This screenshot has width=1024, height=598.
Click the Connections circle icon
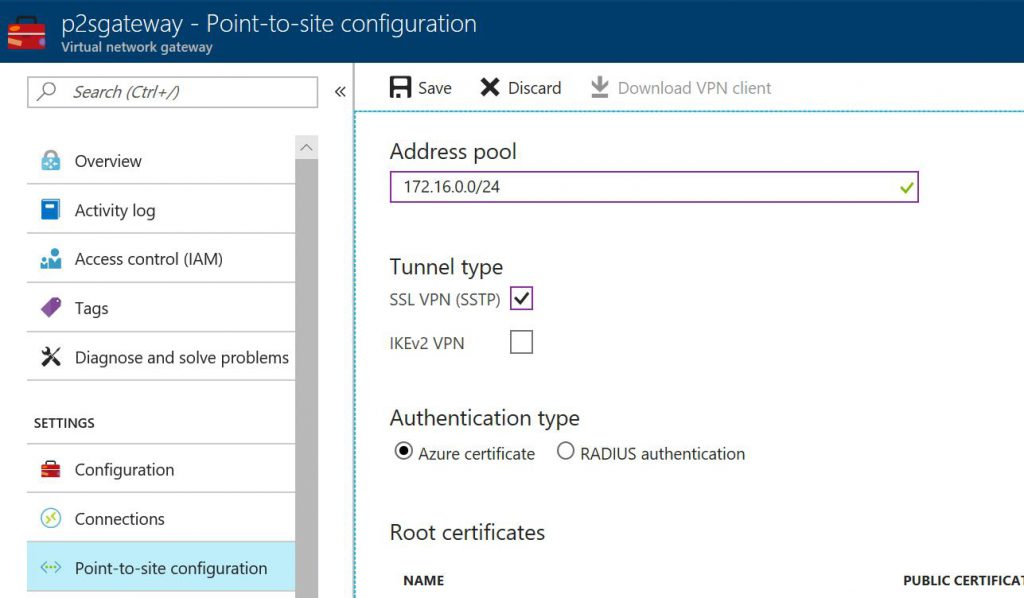[50, 518]
